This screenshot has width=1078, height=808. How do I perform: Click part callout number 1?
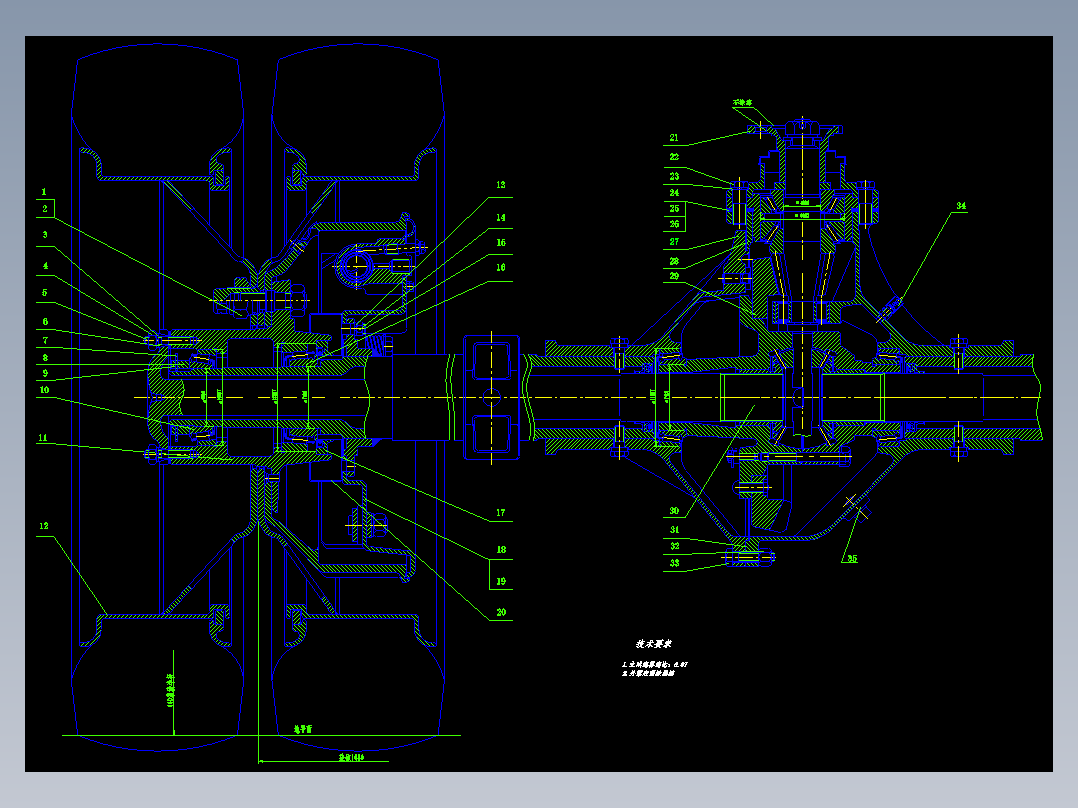click(x=44, y=192)
